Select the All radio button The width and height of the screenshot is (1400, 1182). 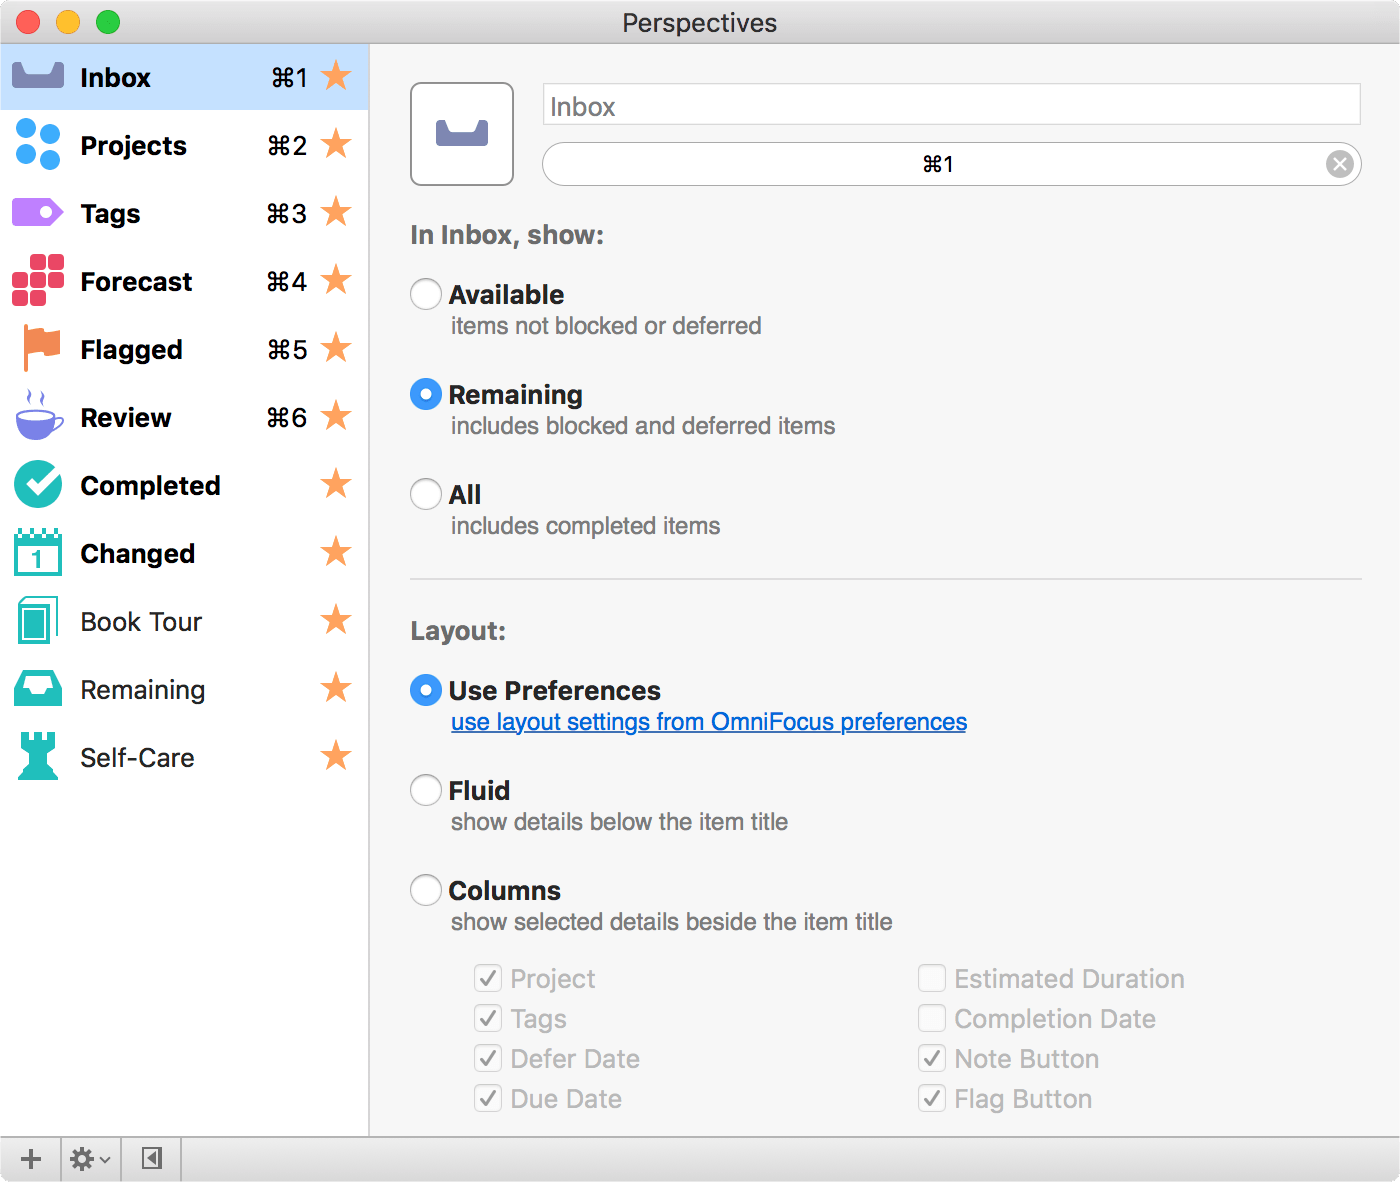[x=426, y=494]
